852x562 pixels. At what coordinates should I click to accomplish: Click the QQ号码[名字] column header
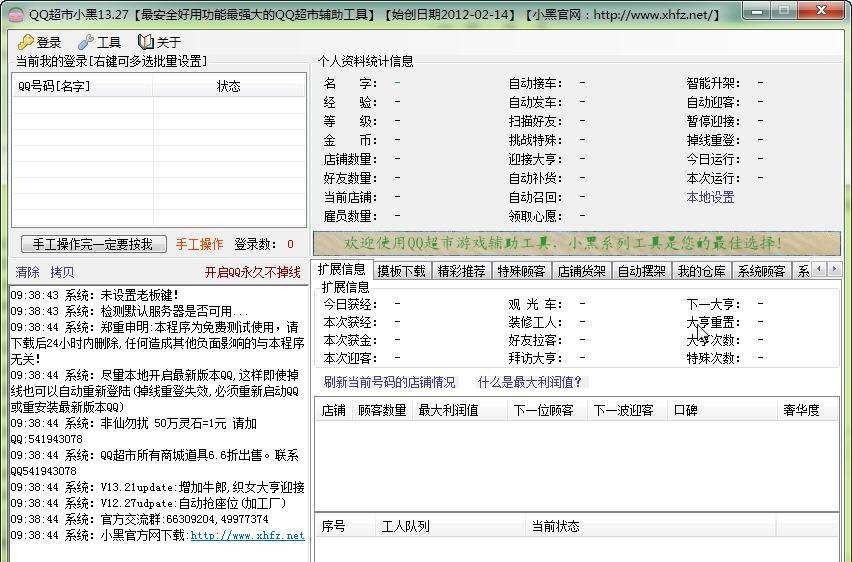click(83, 86)
